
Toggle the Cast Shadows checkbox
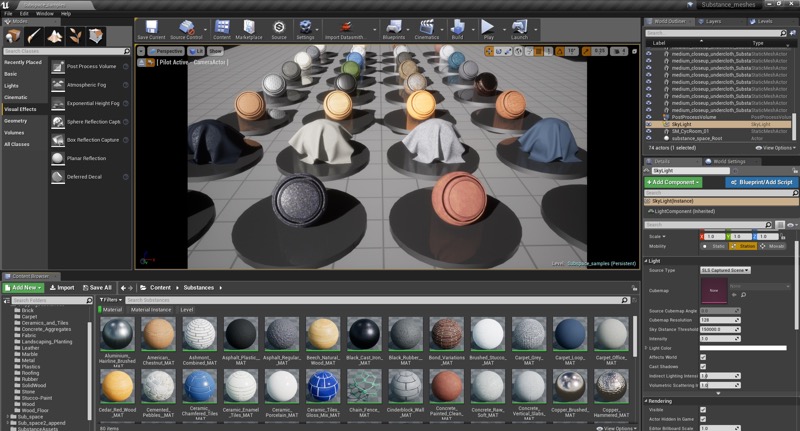point(703,366)
